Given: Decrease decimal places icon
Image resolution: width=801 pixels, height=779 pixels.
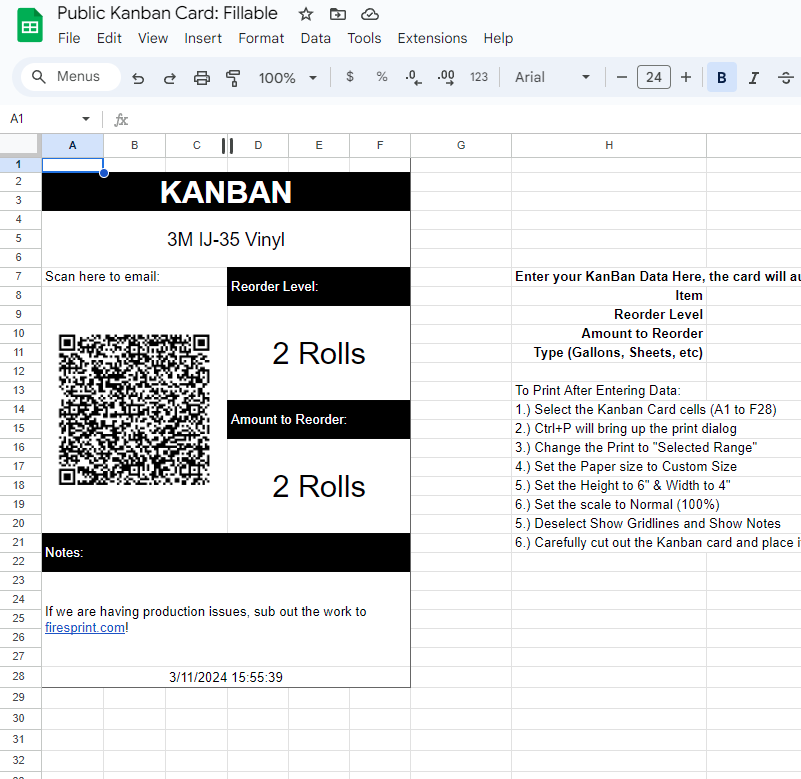Looking at the screenshot, I should pyautogui.click(x=413, y=78).
